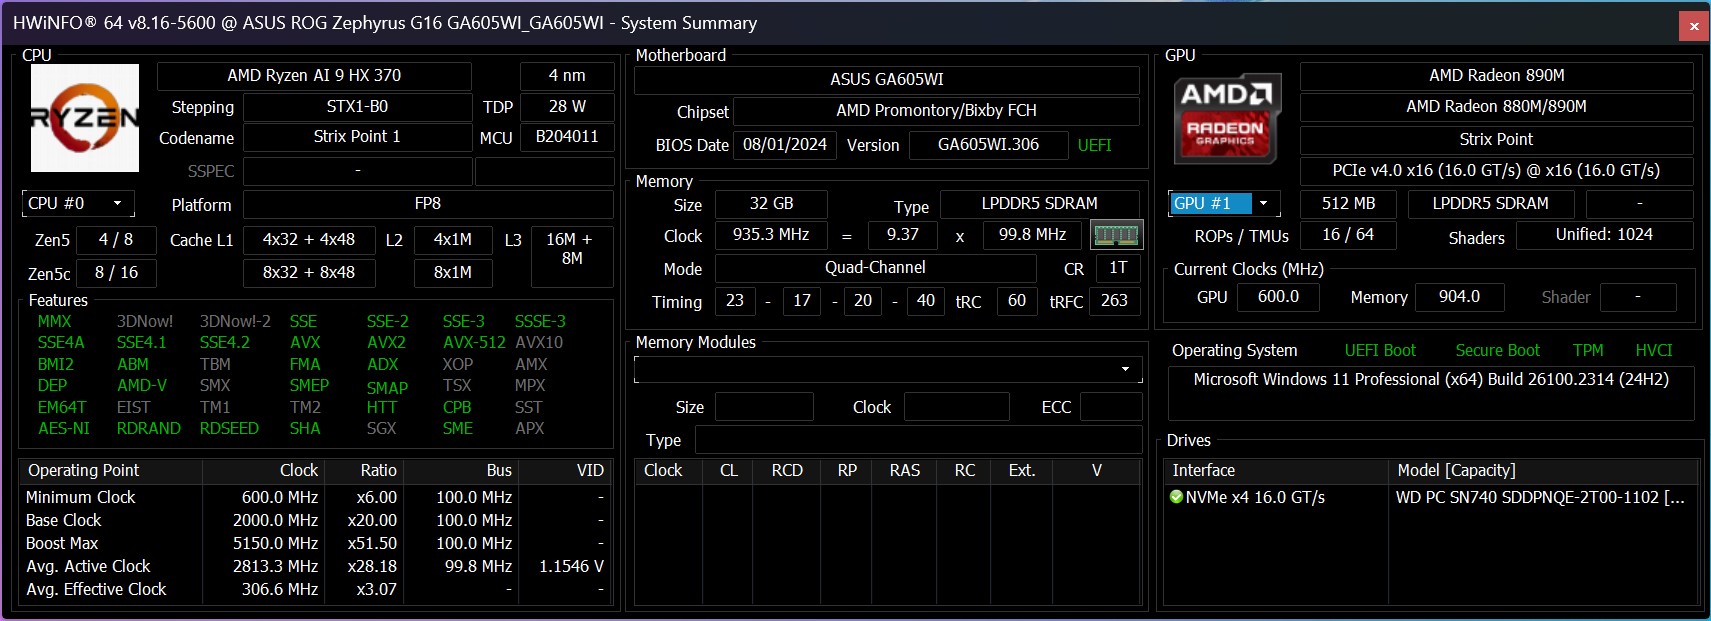
Task: Click the RAS column header in memory table
Action: tap(905, 470)
